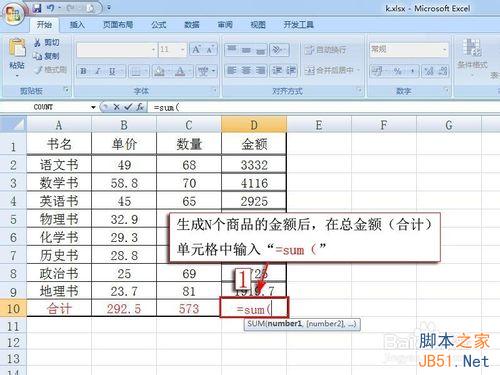Click the accounting number format icon
Screen dimensions: 500x375
(x=377, y=71)
